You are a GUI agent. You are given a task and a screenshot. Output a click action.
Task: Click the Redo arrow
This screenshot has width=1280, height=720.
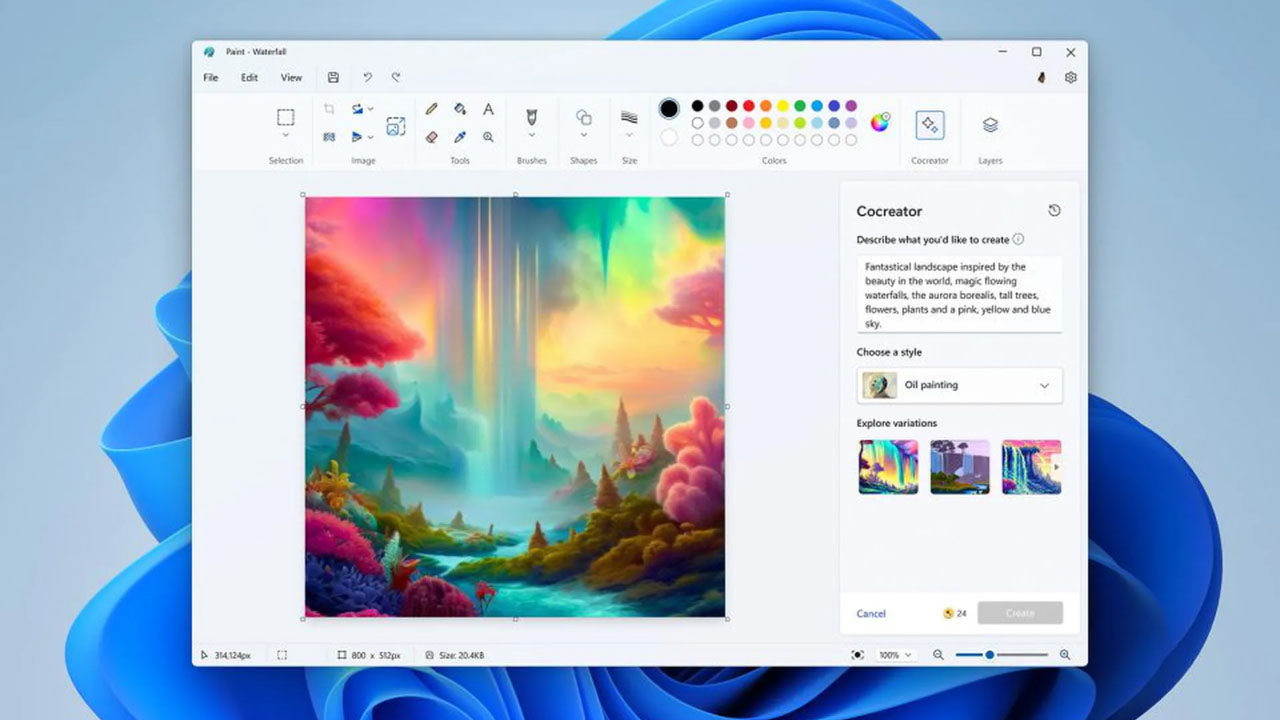click(396, 77)
